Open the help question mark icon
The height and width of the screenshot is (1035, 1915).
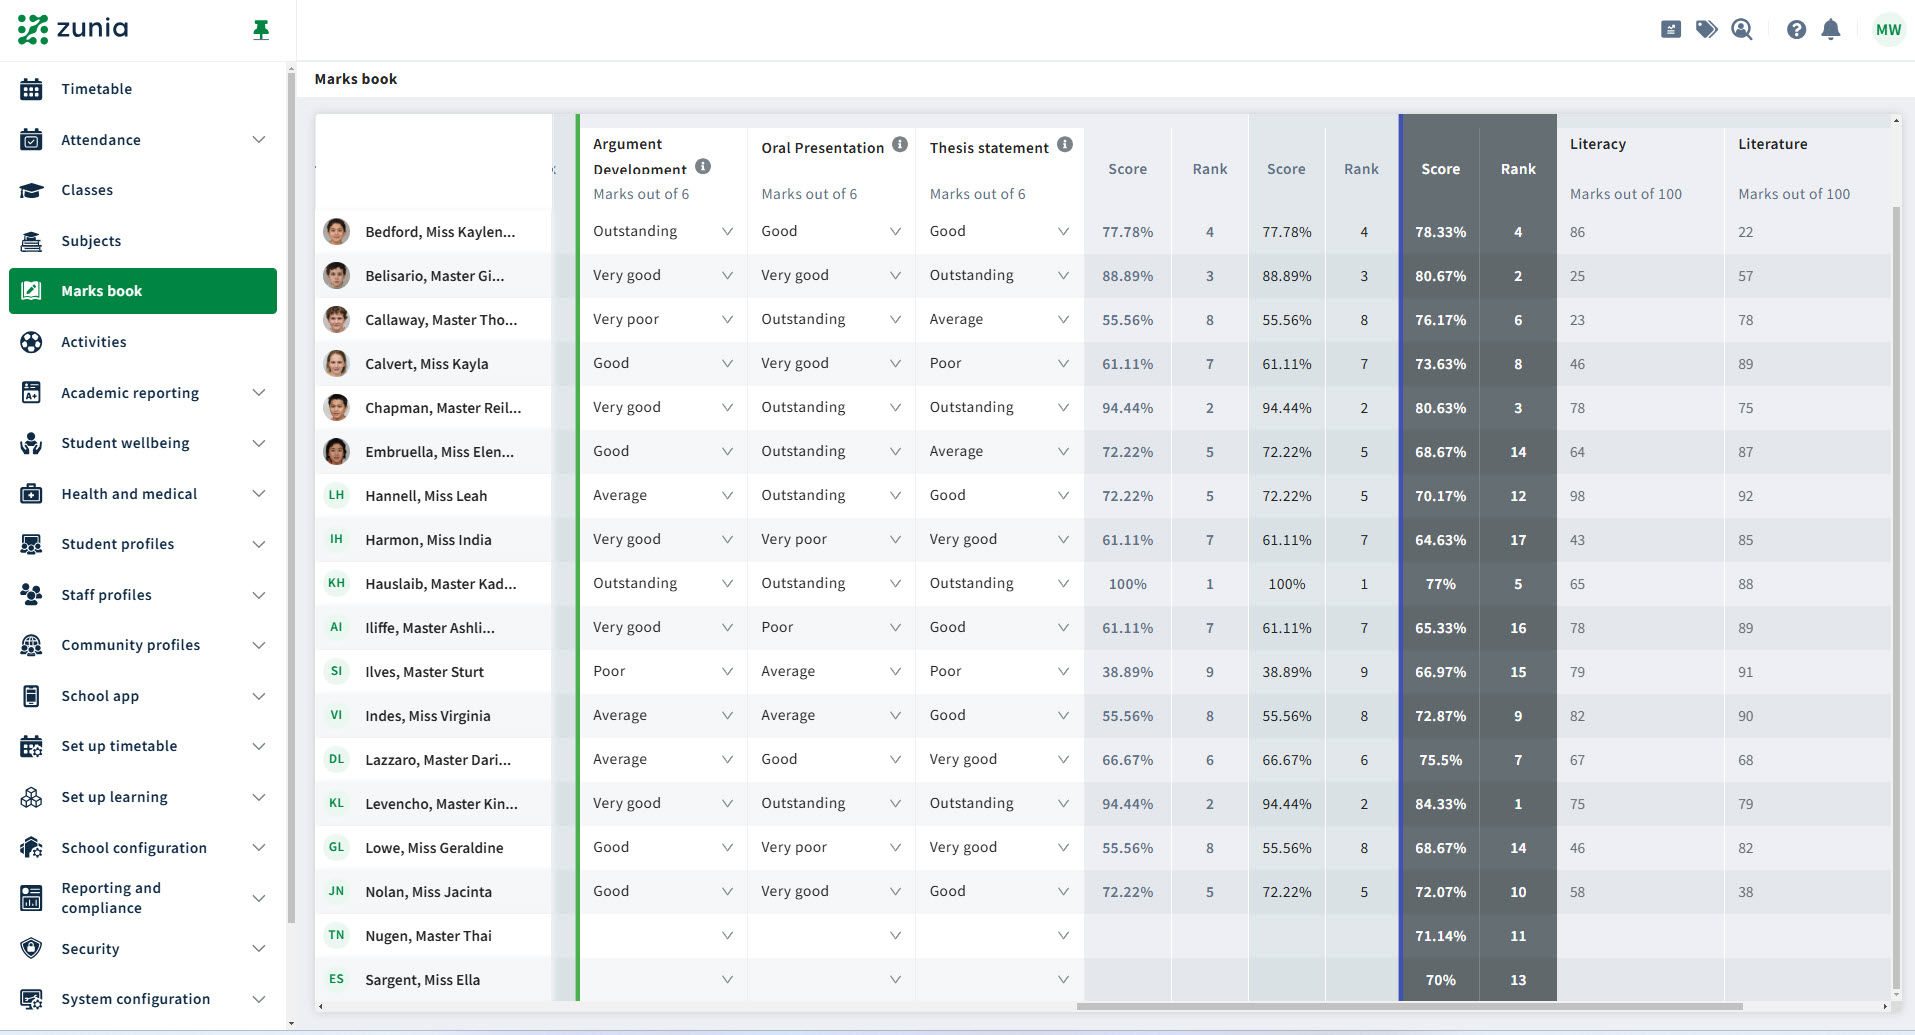(1796, 30)
